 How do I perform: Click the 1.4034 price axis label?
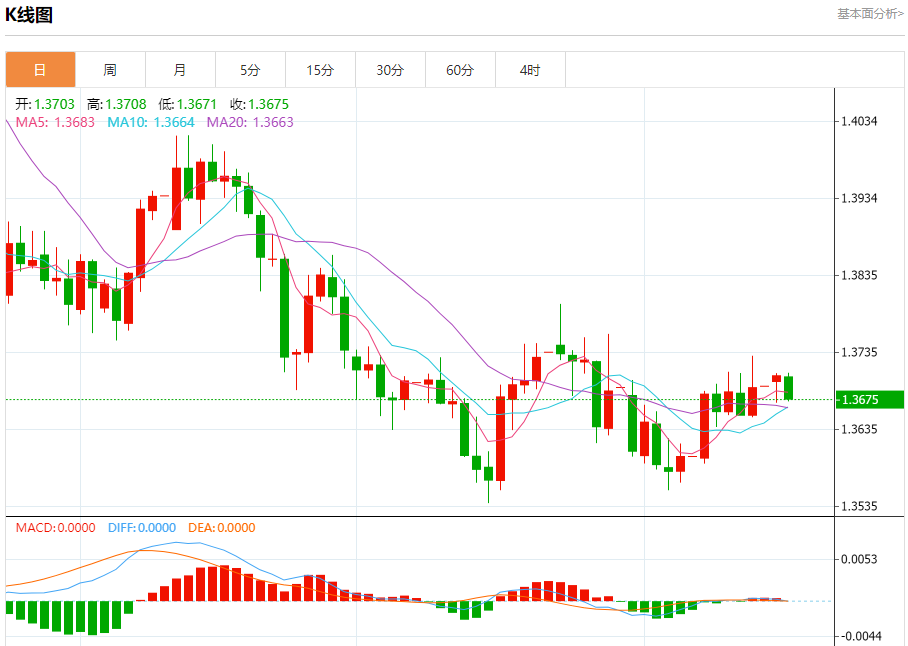click(859, 121)
